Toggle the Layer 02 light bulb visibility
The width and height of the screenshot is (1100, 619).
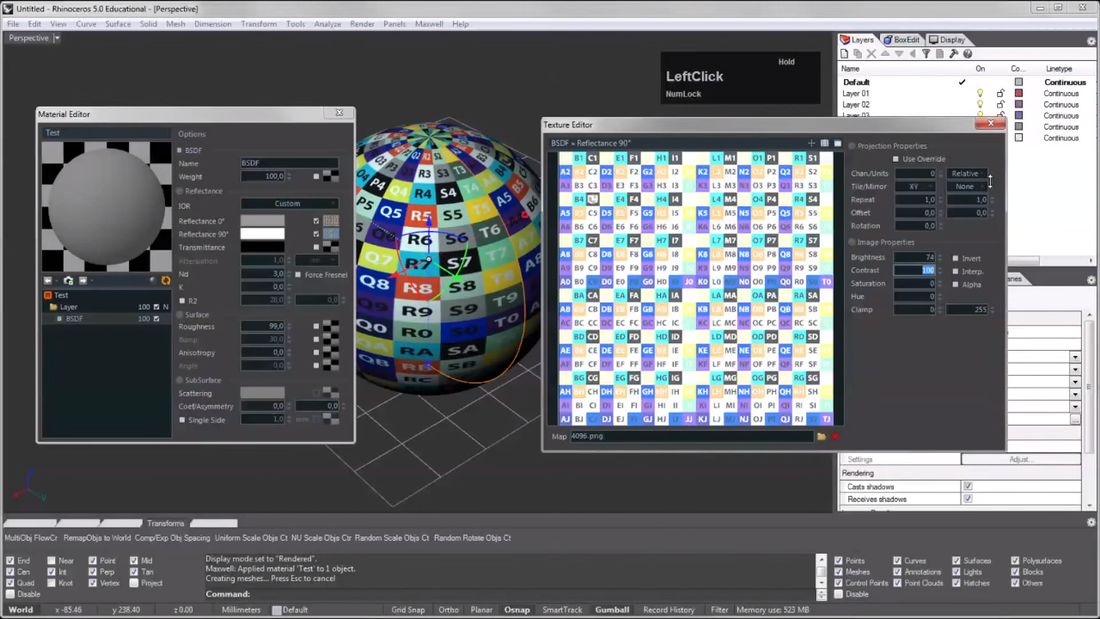[980, 105]
